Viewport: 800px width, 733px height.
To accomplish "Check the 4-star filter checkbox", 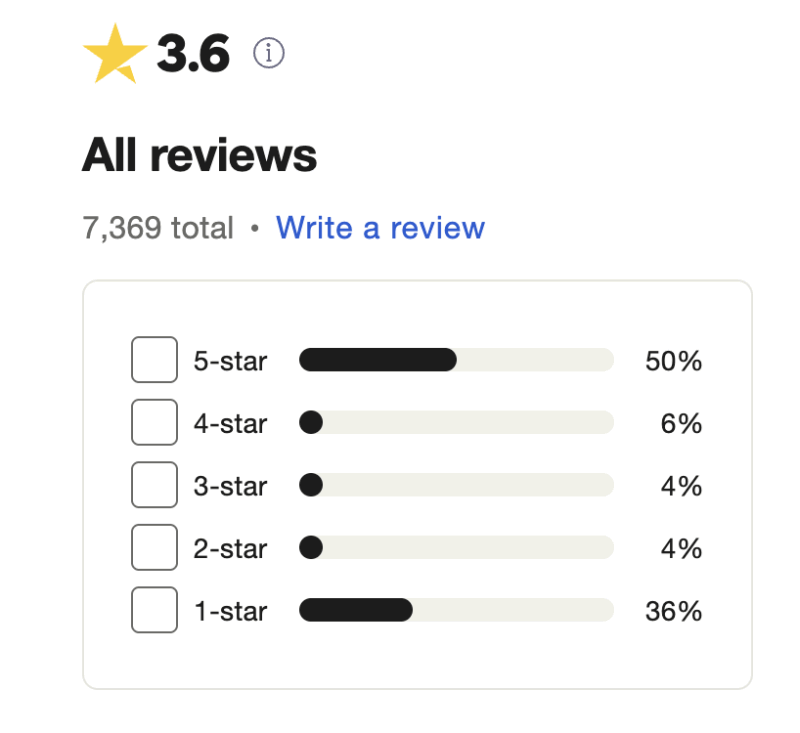I will [155, 422].
